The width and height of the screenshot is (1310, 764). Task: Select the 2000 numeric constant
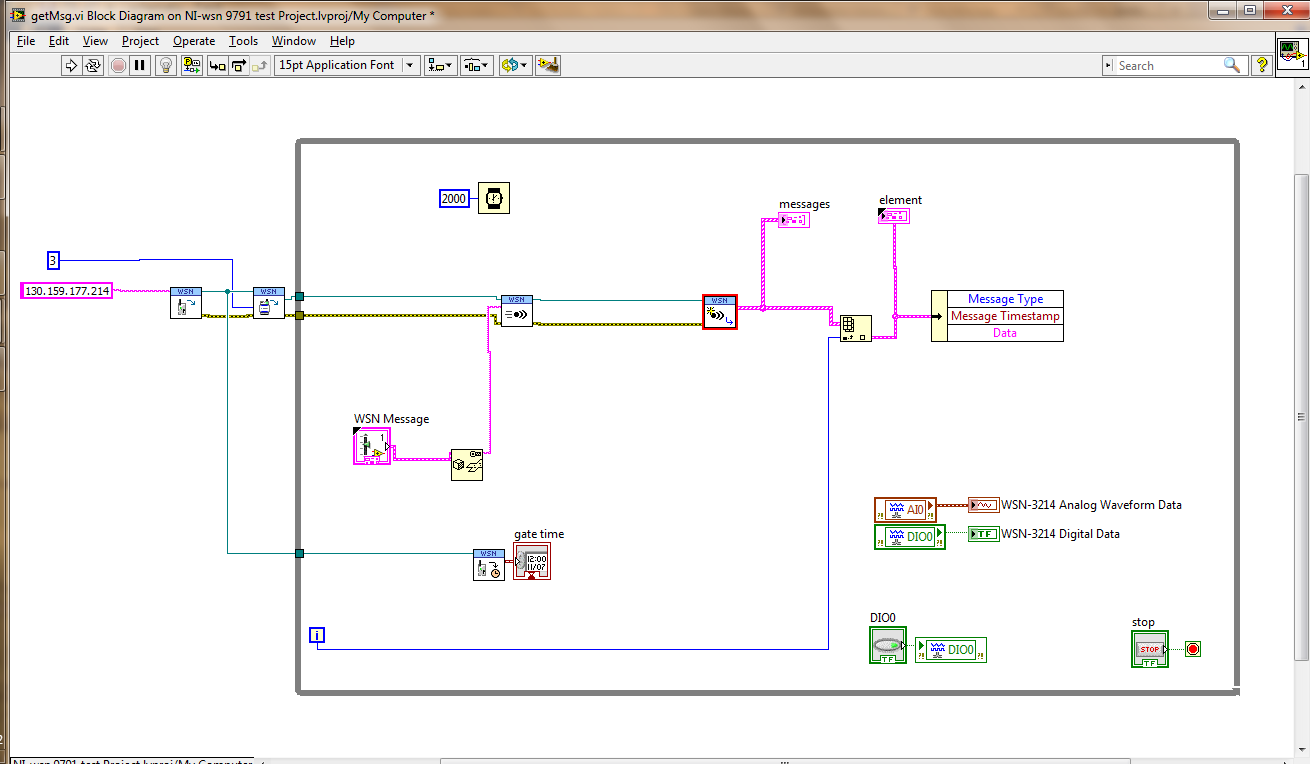coord(454,199)
